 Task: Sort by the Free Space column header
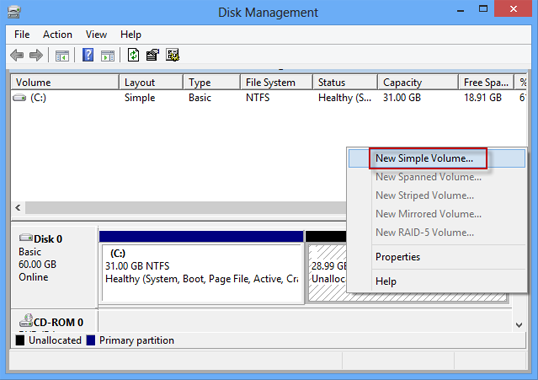pyautogui.click(x=486, y=82)
